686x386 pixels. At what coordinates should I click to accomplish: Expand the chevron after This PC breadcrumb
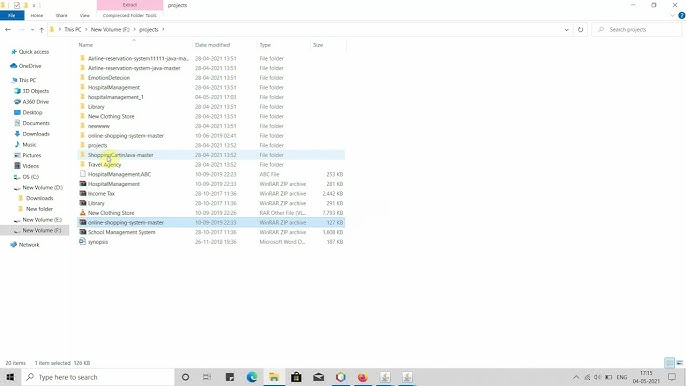click(86, 30)
